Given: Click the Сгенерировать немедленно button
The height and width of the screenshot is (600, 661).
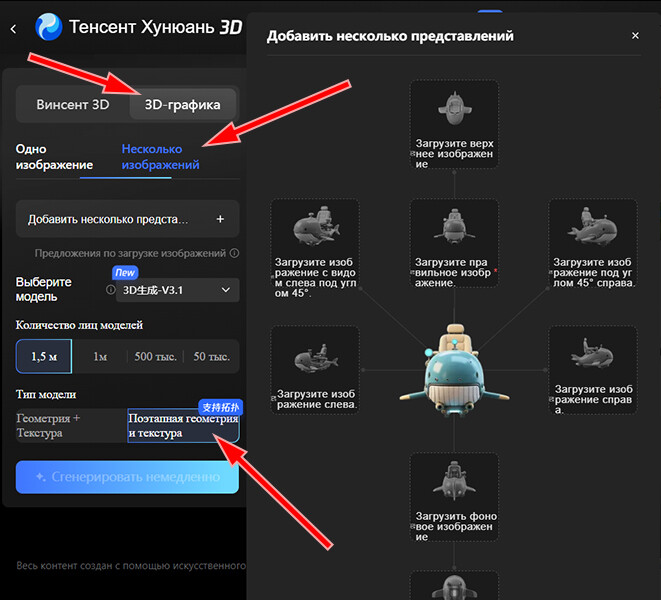Looking at the screenshot, I should [x=127, y=477].
